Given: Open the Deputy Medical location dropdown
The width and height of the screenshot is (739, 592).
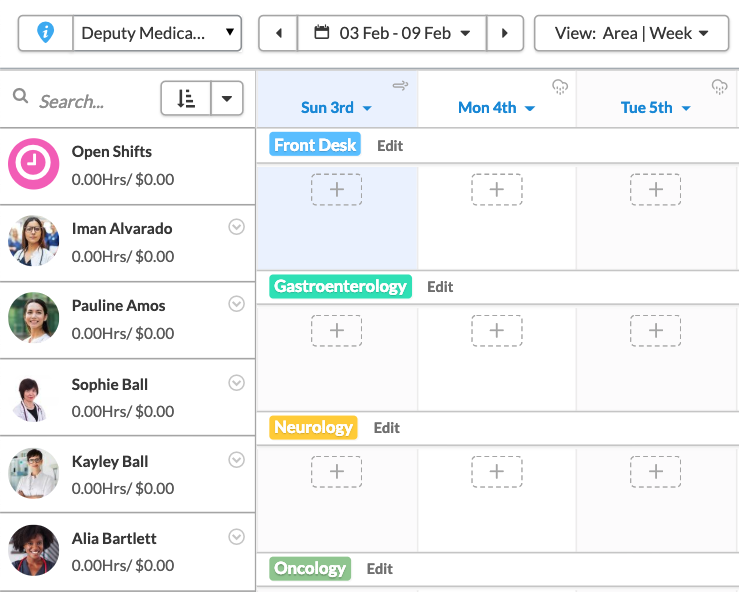Looking at the screenshot, I should (x=157, y=33).
